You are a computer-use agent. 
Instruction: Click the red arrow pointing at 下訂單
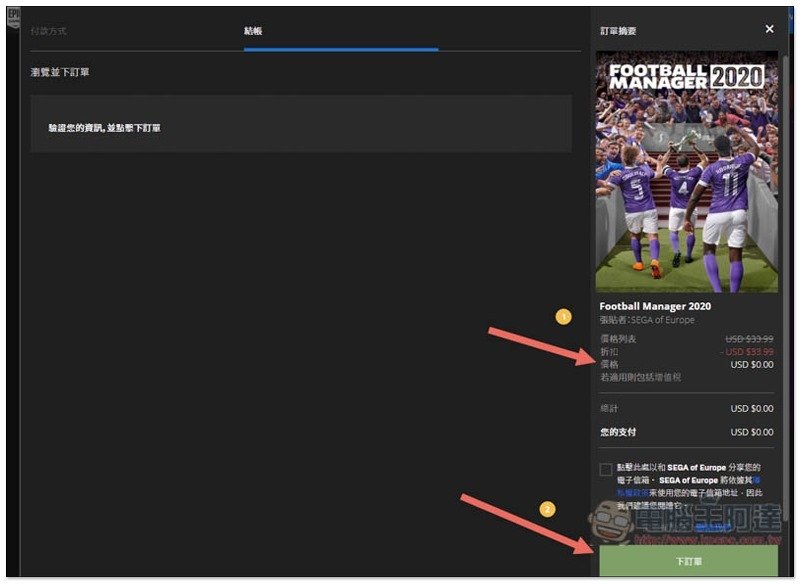tap(526, 524)
